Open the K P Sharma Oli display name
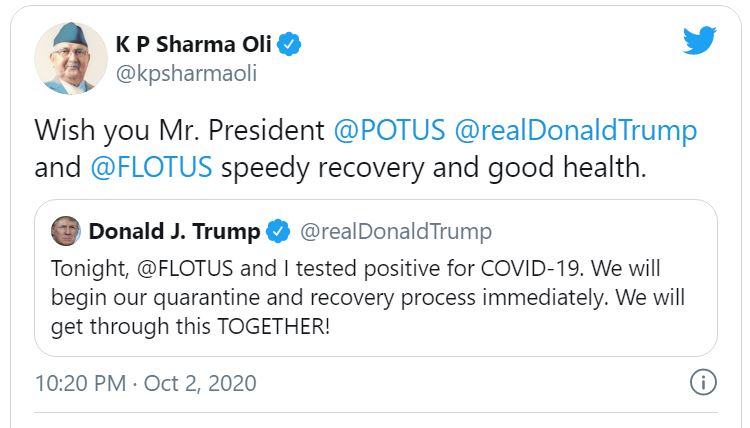Image resolution: width=750 pixels, height=428 pixels. [x=193, y=44]
